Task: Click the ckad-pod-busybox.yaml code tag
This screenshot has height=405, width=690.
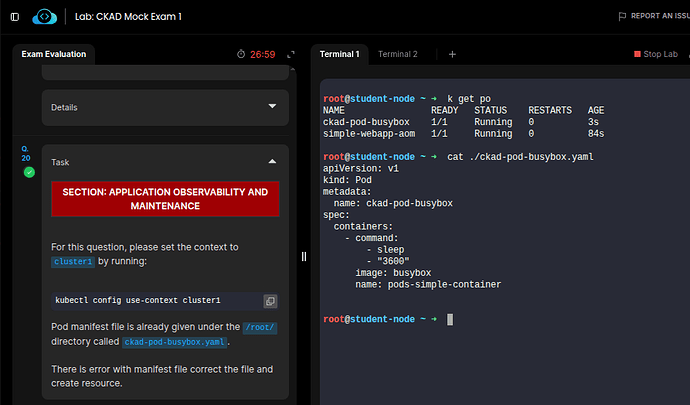Action: click(174, 342)
